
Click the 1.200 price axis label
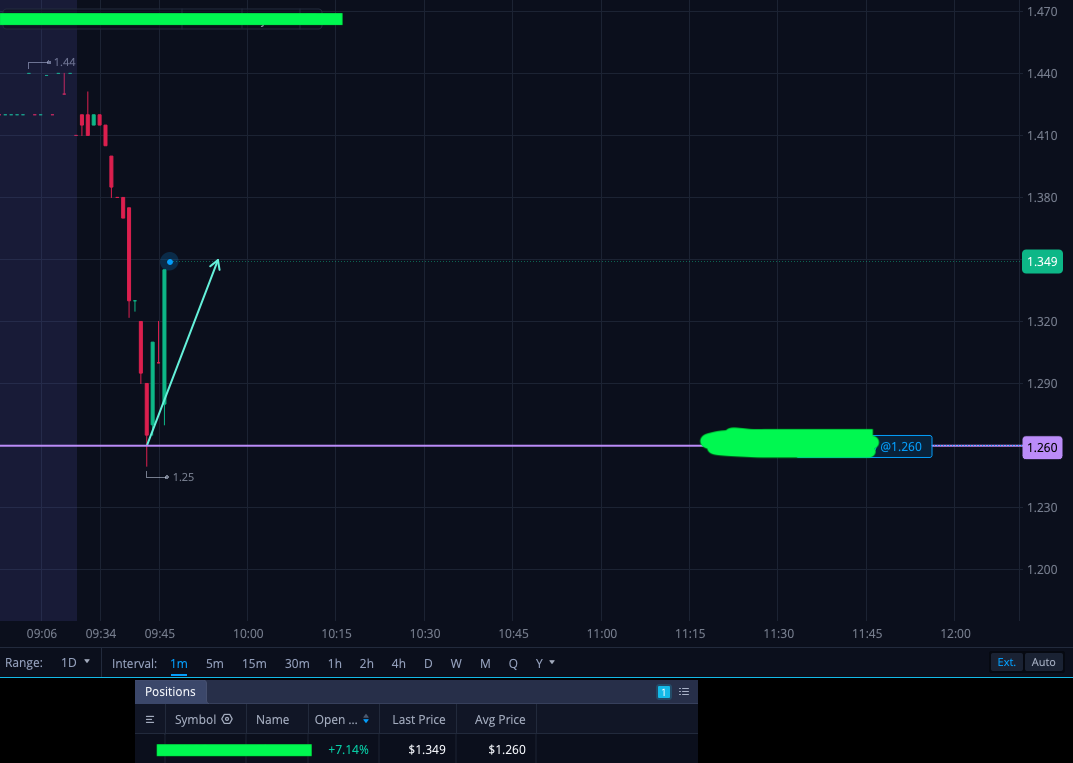tap(1042, 569)
